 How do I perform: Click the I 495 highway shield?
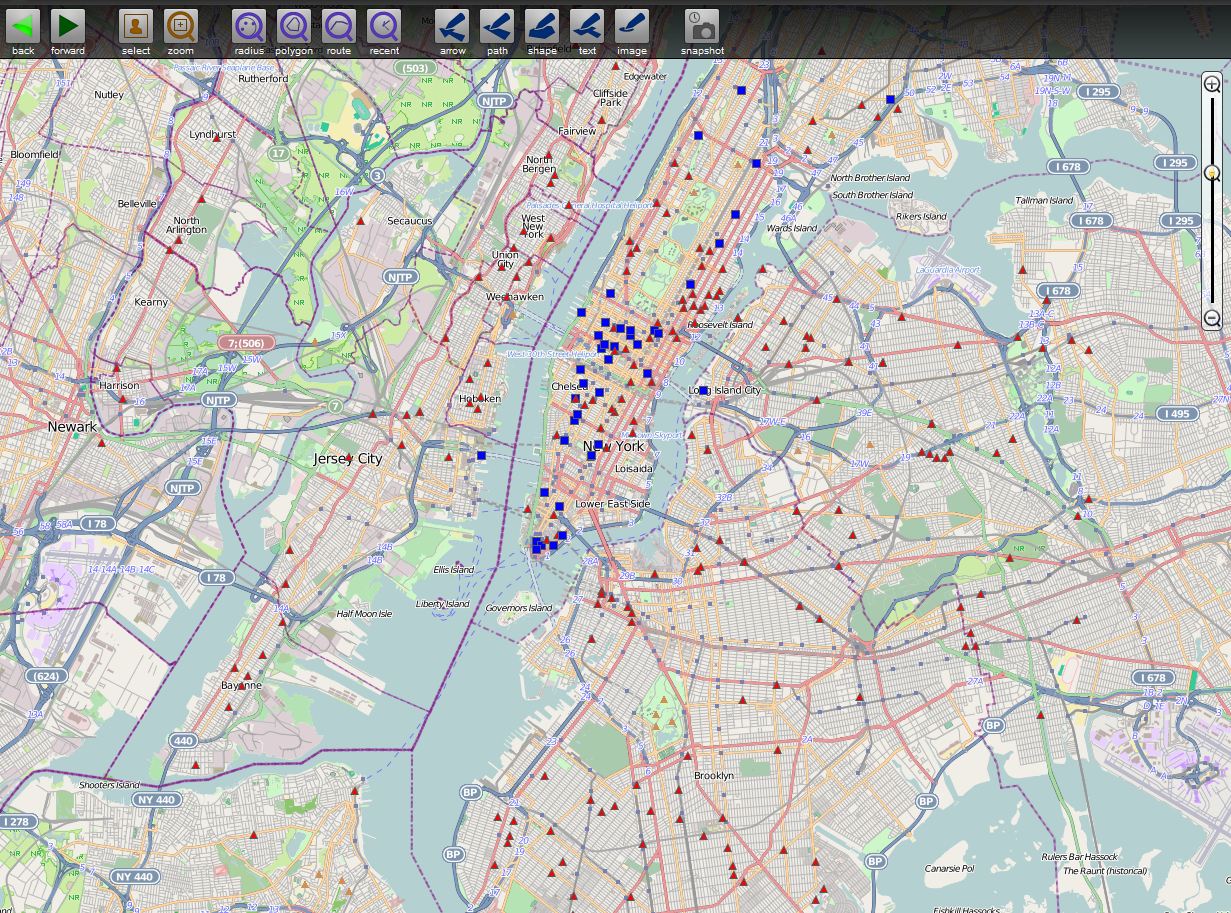point(1177,414)
